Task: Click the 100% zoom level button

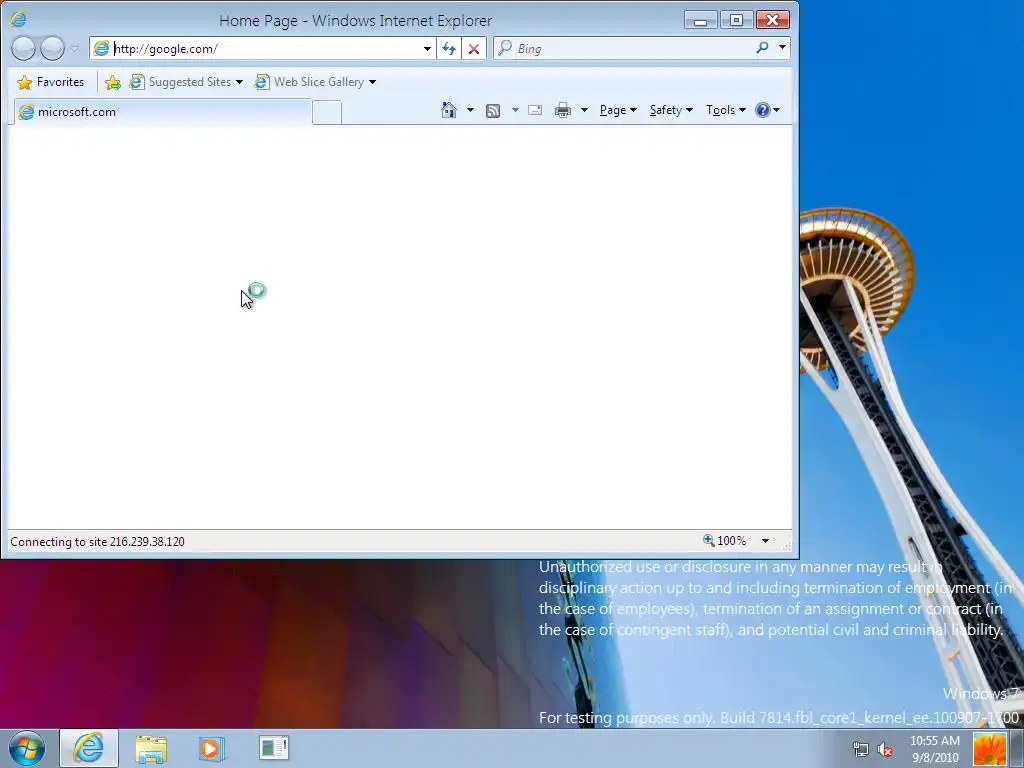Action: click(x=725, y=541)
